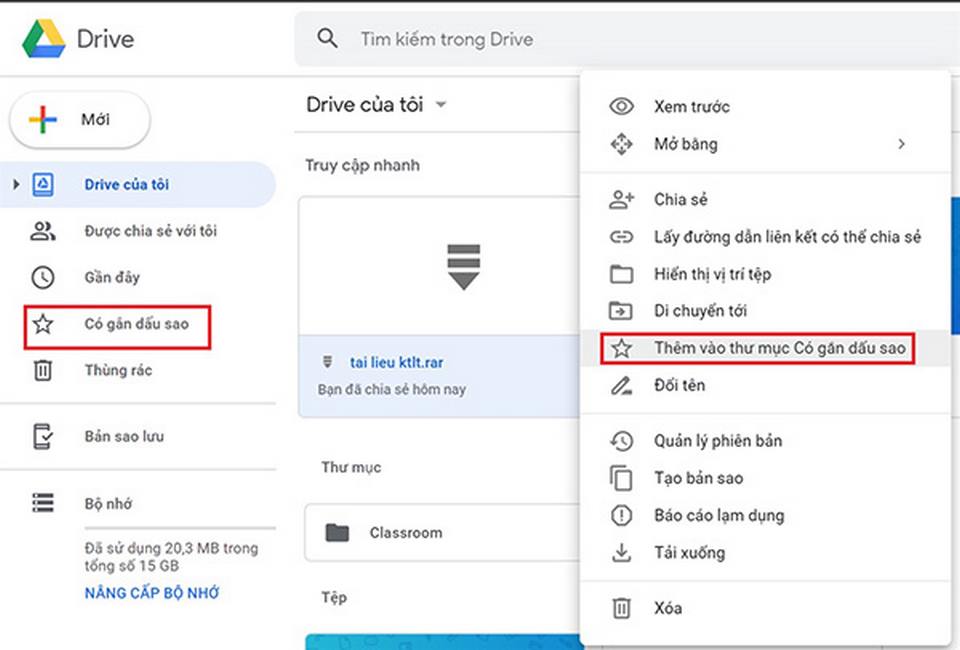Image resolution: width=960 pixels, height=650 pixels.
Task: Choose Tạo bản sao from context menu
Action: [x=698, y=478]
